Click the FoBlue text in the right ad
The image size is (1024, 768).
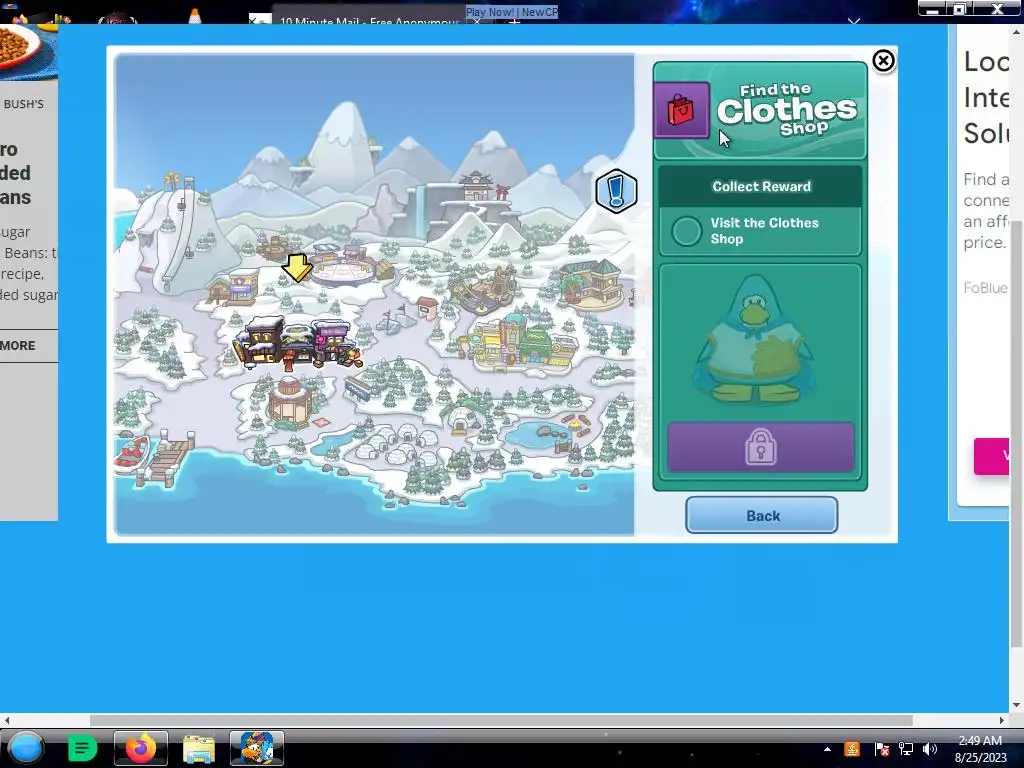pyautogui.click(x=985, y=288)
